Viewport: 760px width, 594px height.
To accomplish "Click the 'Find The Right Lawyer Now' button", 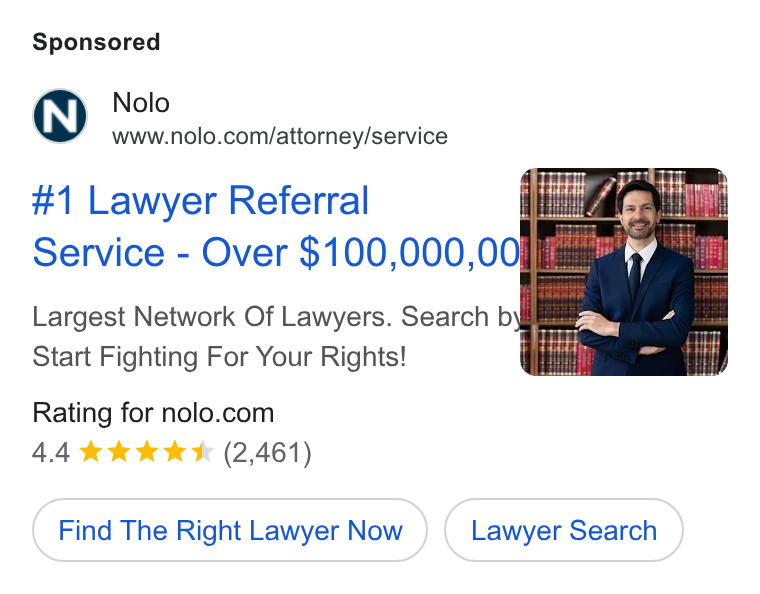I will pos(230,530).
